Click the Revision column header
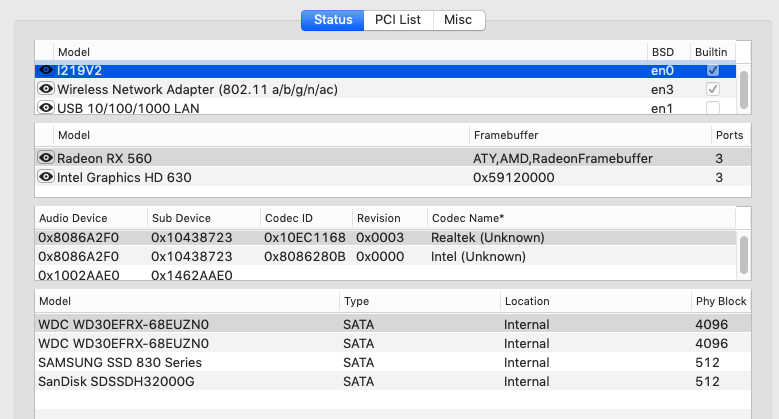The image size is (779, 419). click(x=390, y=218)
